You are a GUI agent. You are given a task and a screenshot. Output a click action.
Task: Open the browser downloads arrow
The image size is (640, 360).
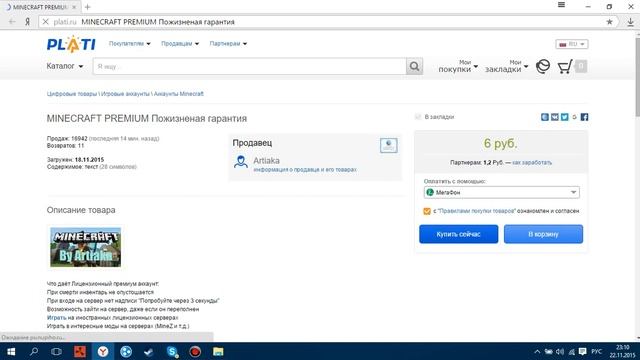tap(631, 22)
